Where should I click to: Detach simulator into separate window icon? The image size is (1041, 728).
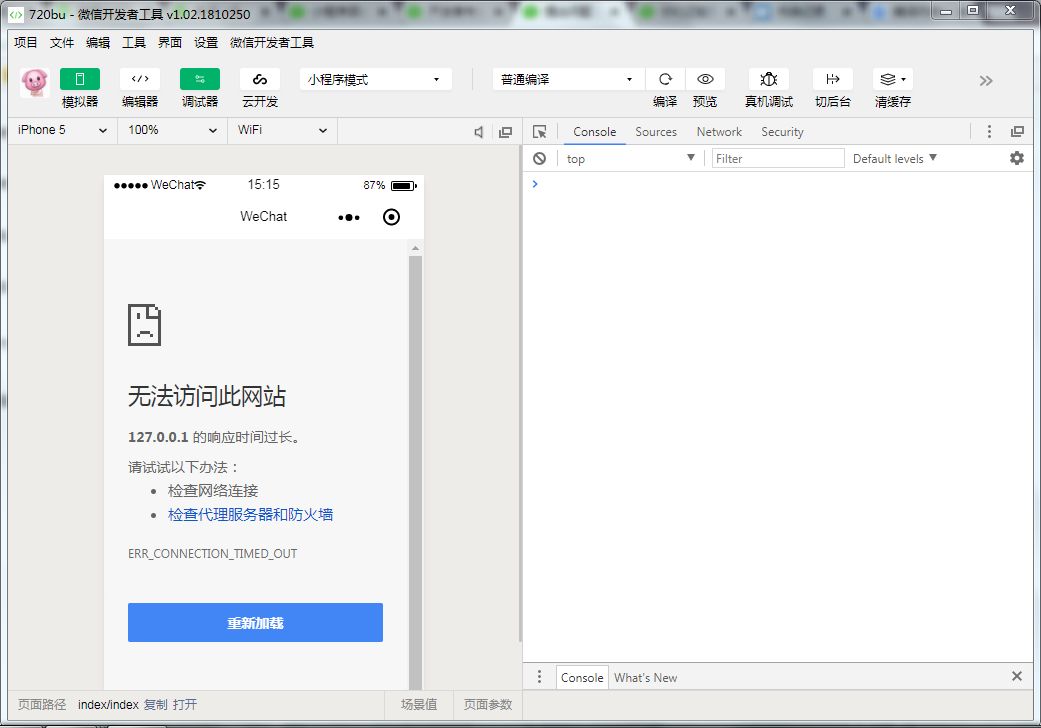click(505, 132)
